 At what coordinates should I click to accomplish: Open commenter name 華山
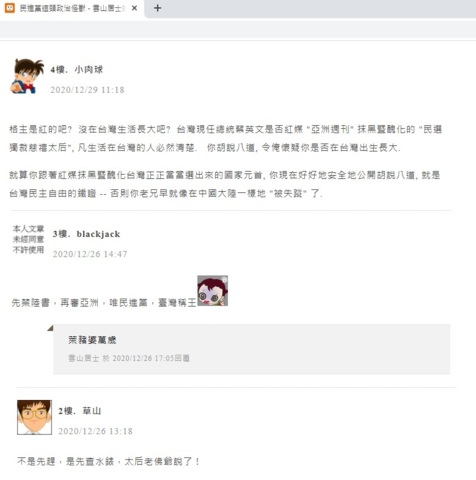[x=92, y=411]
